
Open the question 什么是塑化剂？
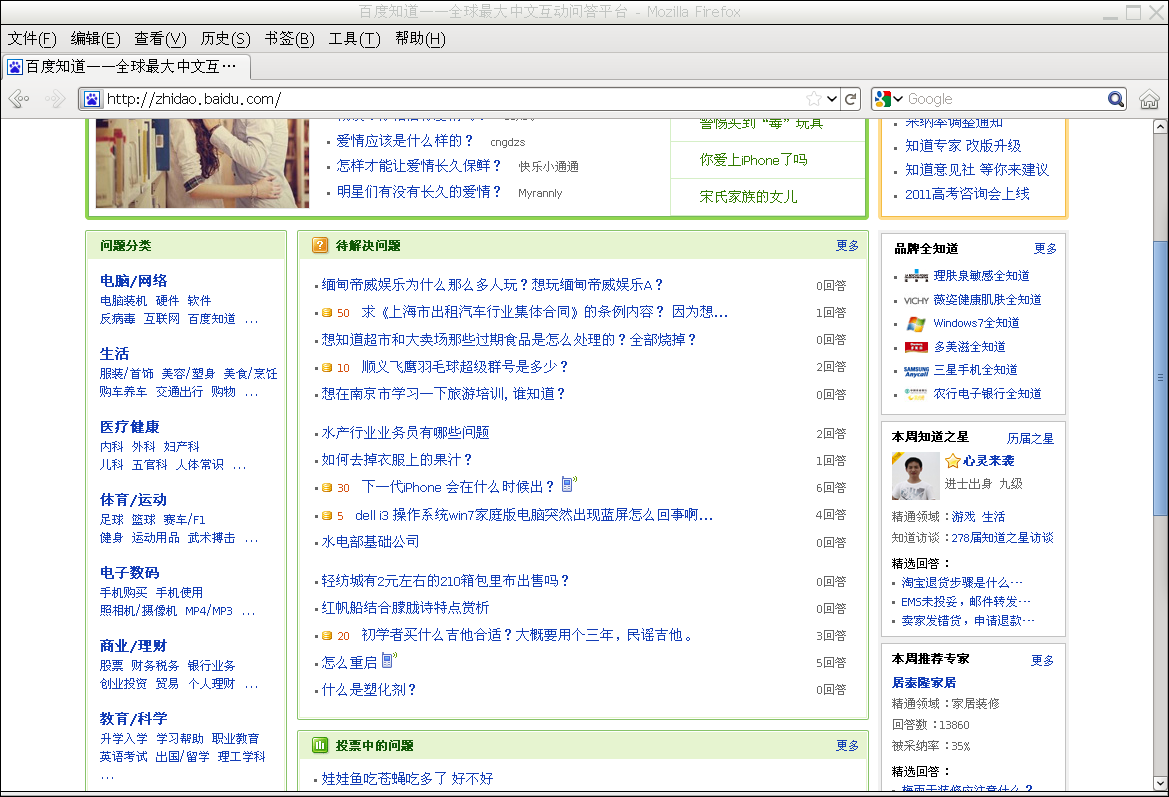point(368,690)
